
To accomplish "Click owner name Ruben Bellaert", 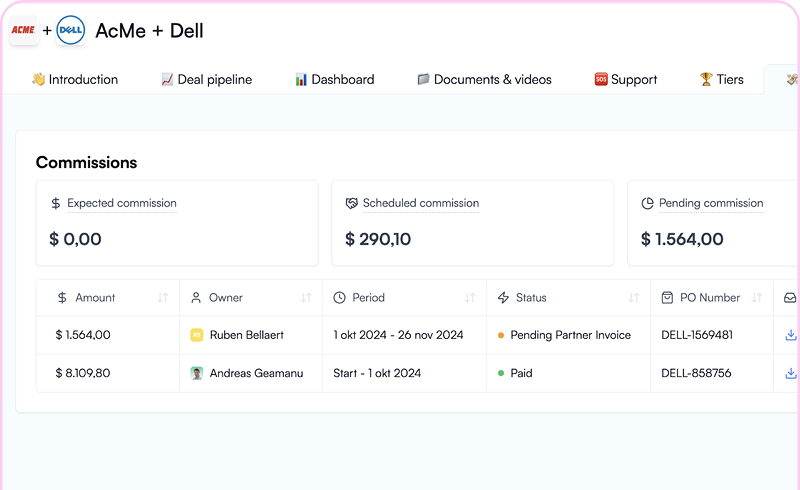I will pyautogui.click(x=247, y=335).
